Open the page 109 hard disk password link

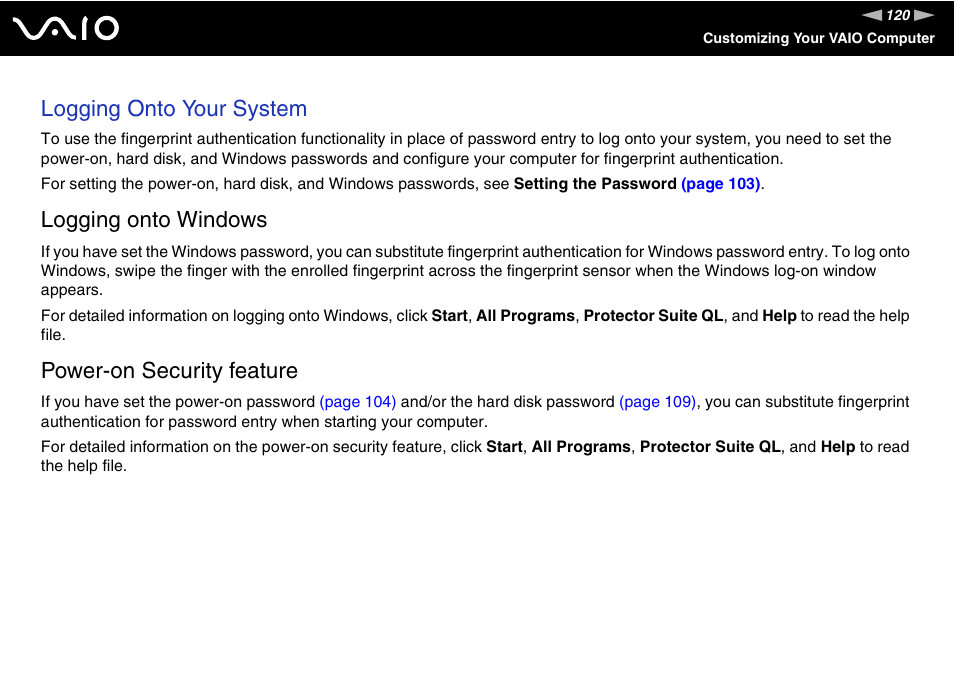click(x=658, y=402)
